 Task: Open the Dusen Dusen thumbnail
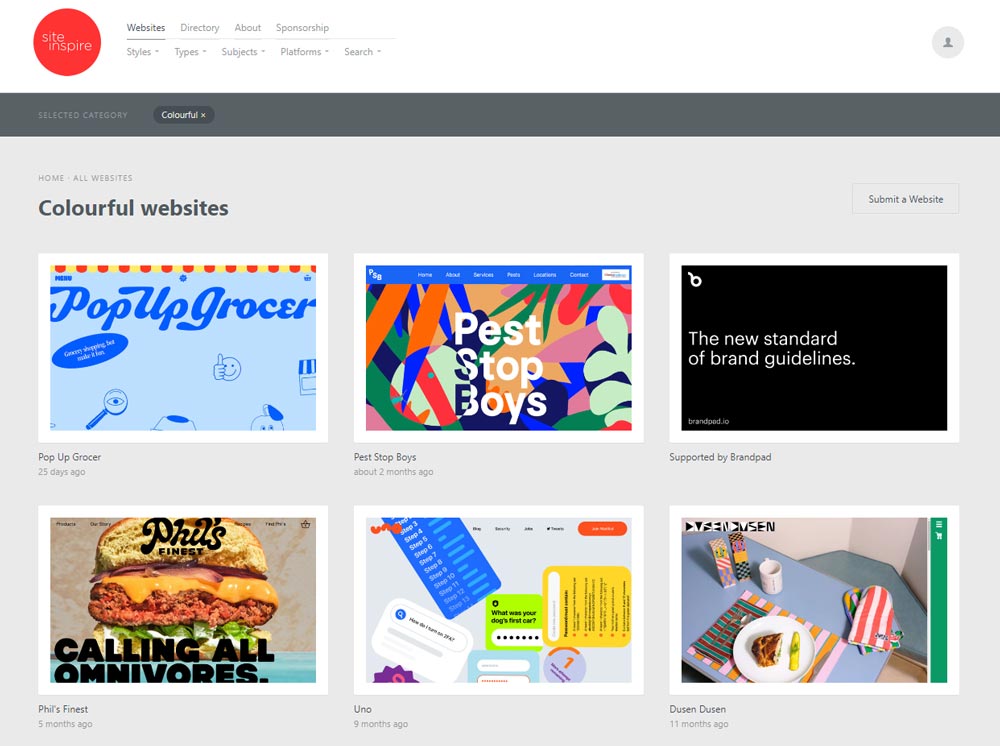tap(814, 600)
